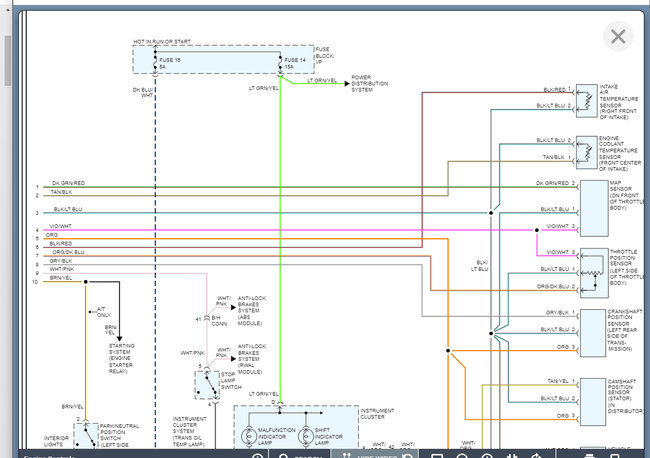This screenshot has width=650, height=458.
Task: Click the Fuse 16 5A symbol
Action: pyautogui.click(x=155, y=63)
